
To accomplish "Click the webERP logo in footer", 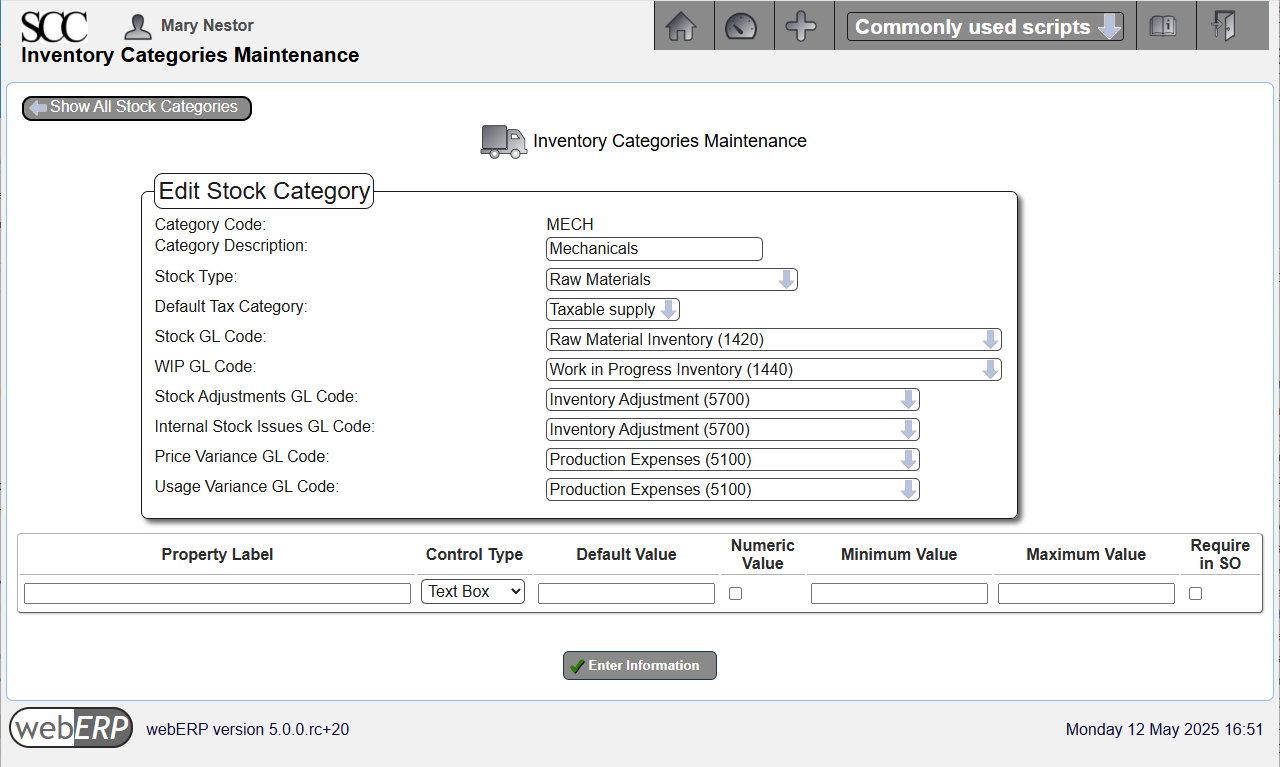I will pos(71,728).
